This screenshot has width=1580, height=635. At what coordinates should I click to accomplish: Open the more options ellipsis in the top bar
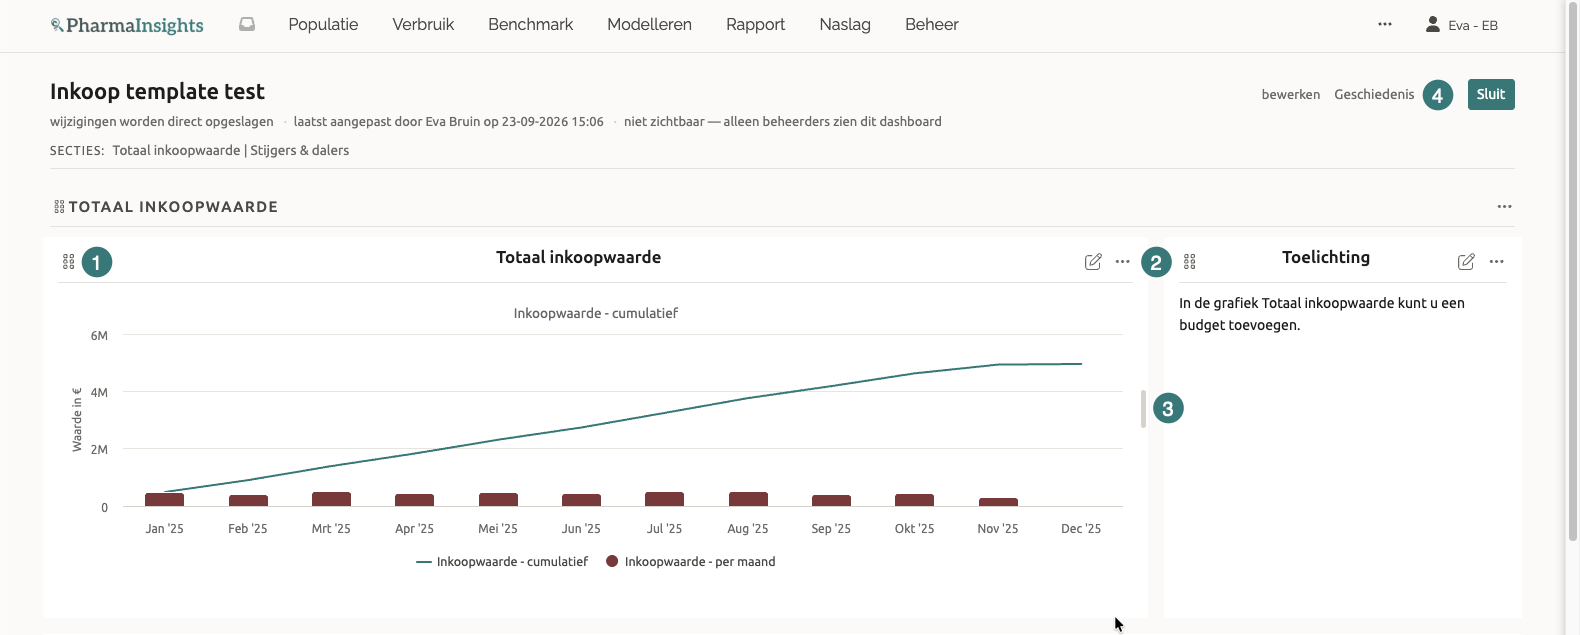click(x=1385, y=24)
